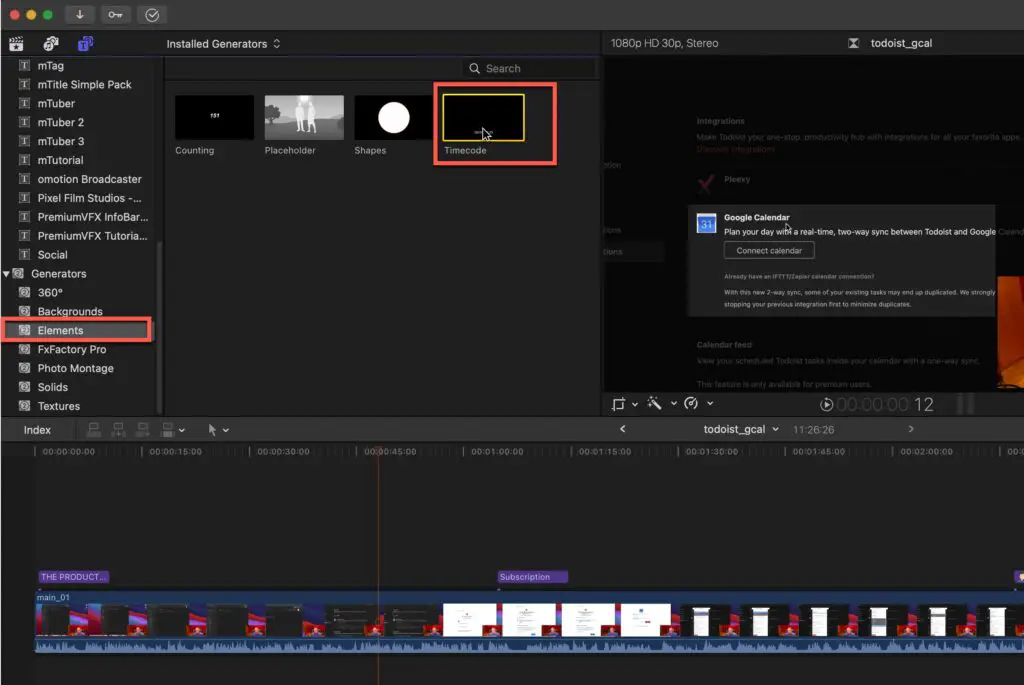Screen dimensions: 1024x685
Task: Open the edit mode chevron beside Overwrite
Action: (x=182, y=430)
